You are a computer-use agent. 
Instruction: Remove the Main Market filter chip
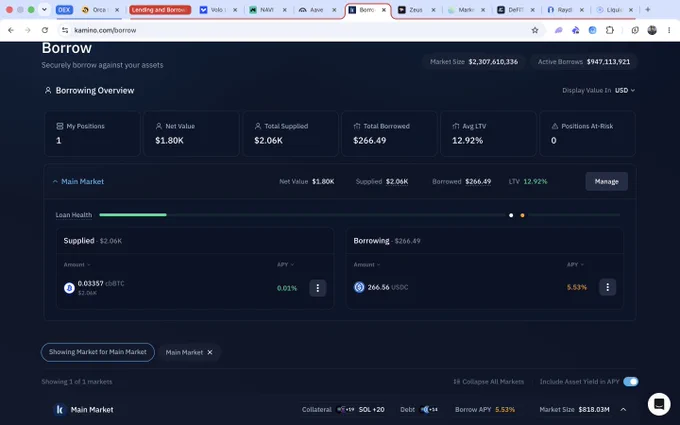[210, 352]
